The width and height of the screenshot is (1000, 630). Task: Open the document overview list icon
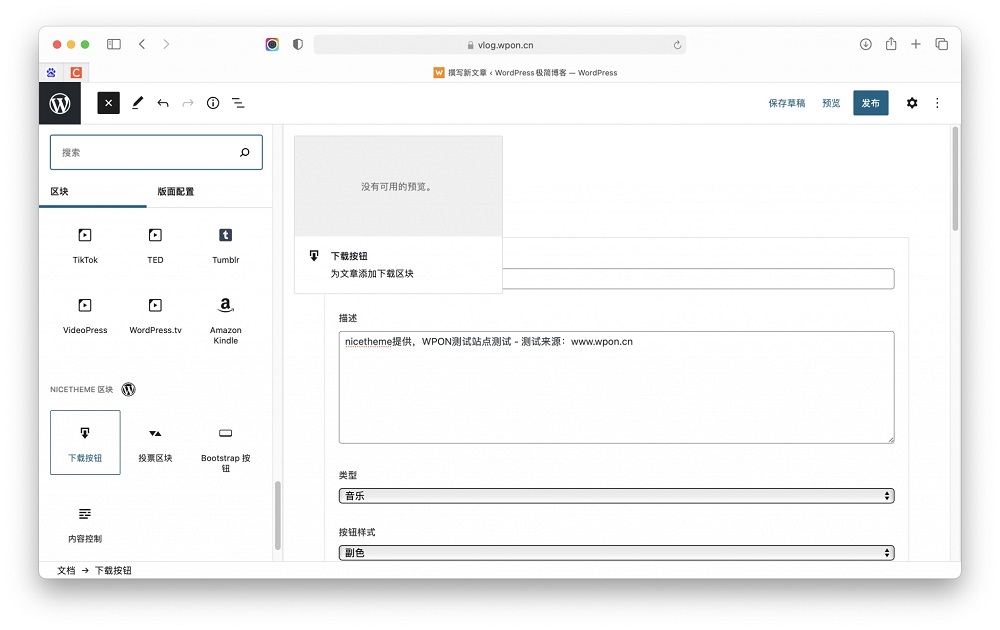click(x=238, y=103)
